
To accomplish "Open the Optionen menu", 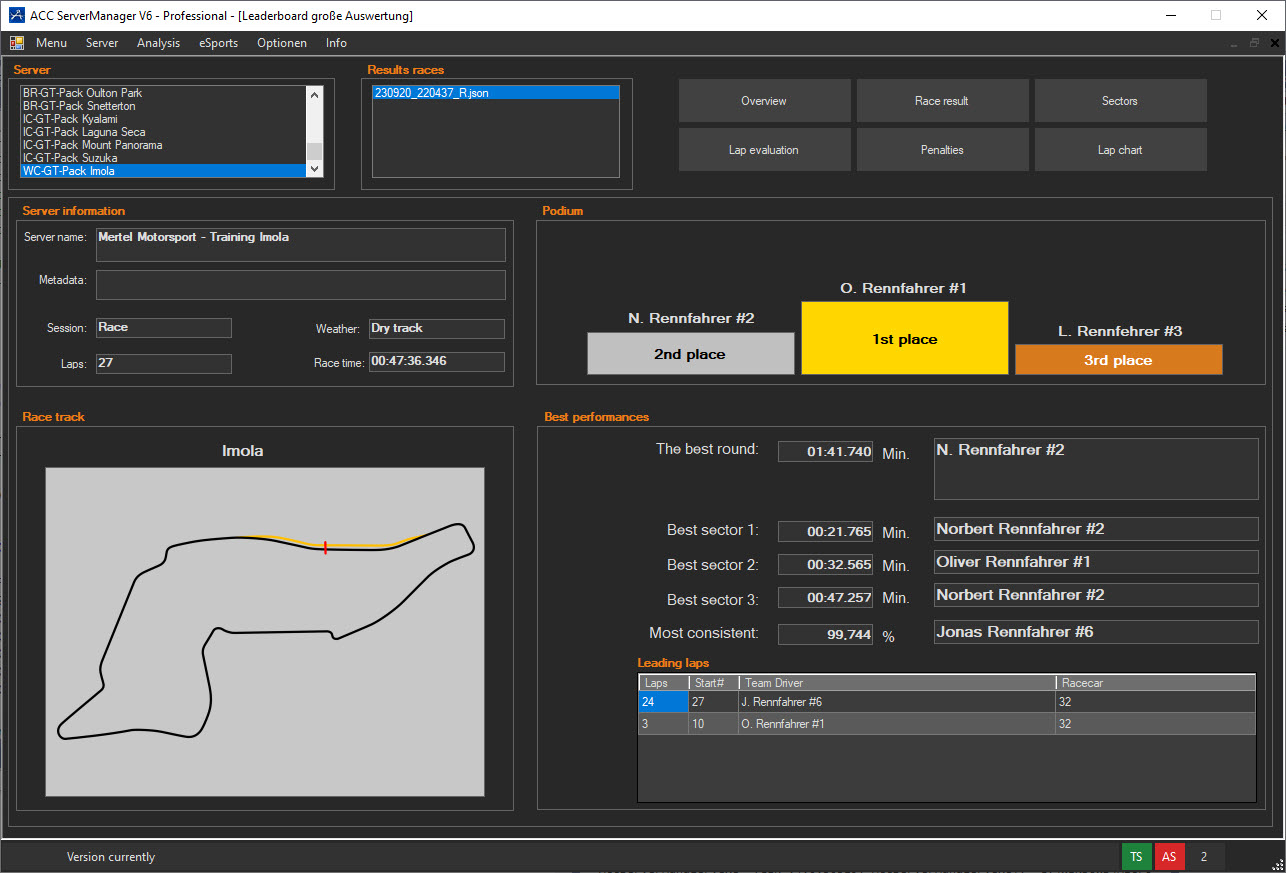I will pos(281,43).
